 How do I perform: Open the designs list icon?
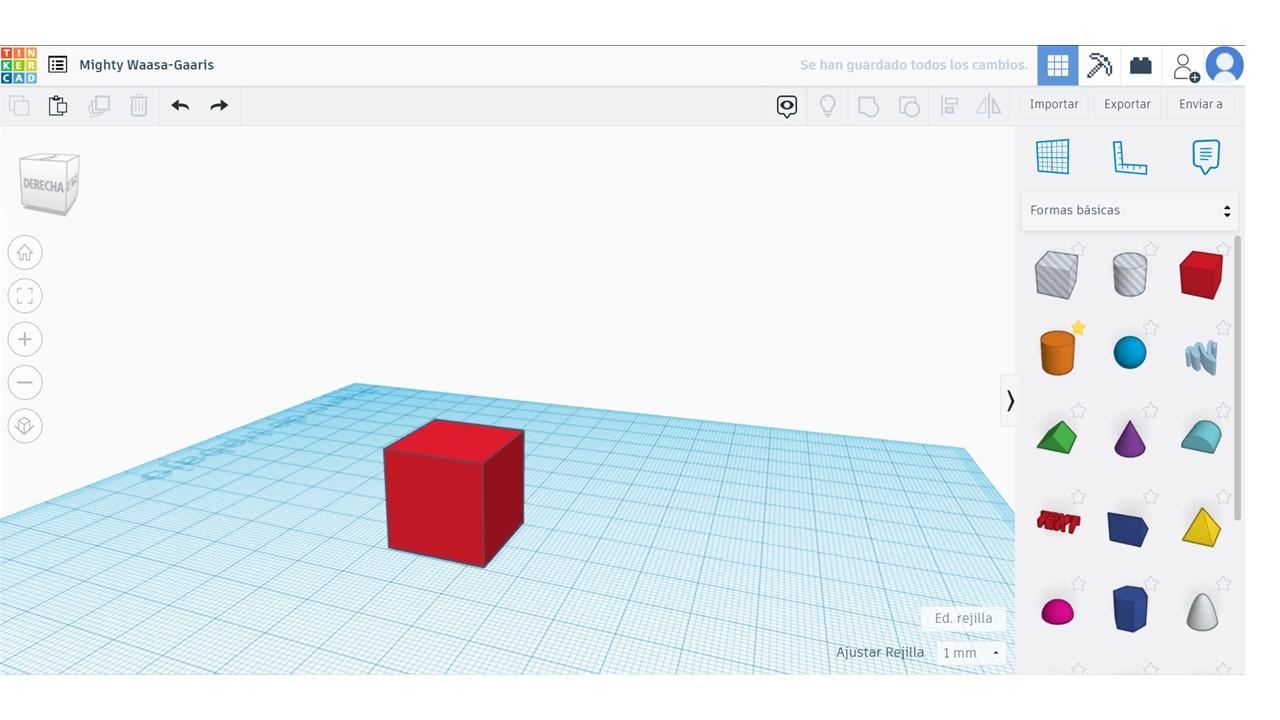(x=58, y=65)
